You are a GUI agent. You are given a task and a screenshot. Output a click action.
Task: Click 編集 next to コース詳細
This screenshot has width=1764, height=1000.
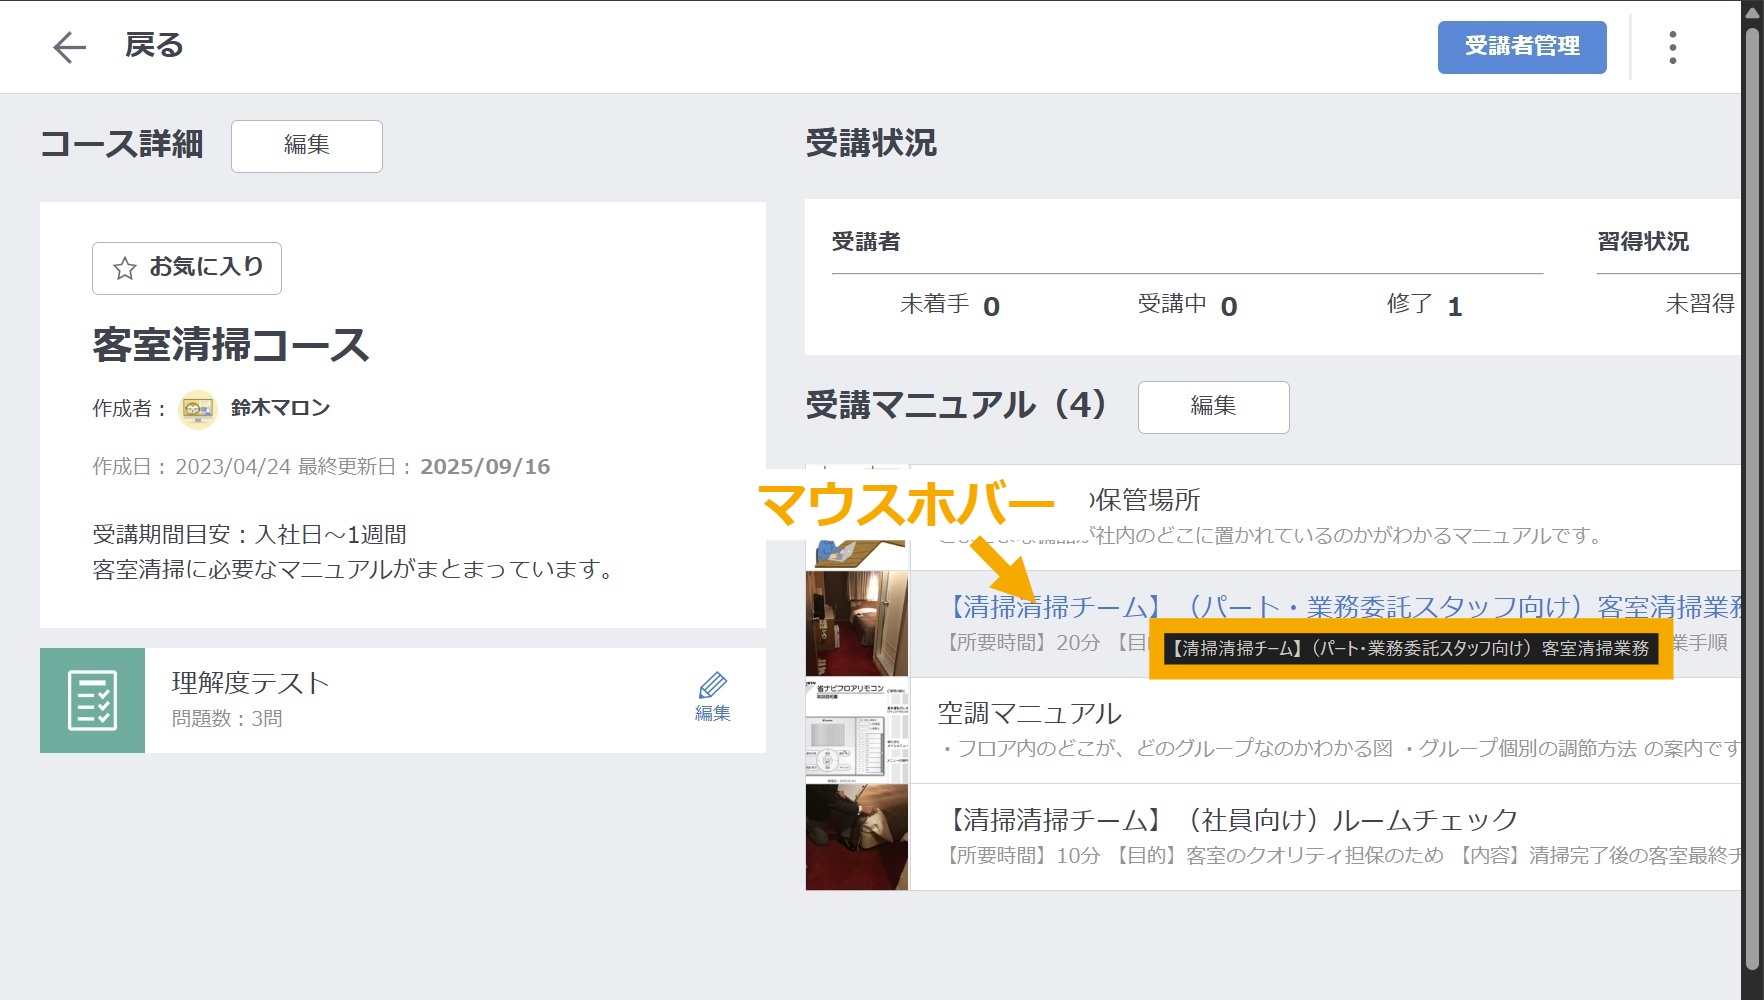[x=306, y=145]
